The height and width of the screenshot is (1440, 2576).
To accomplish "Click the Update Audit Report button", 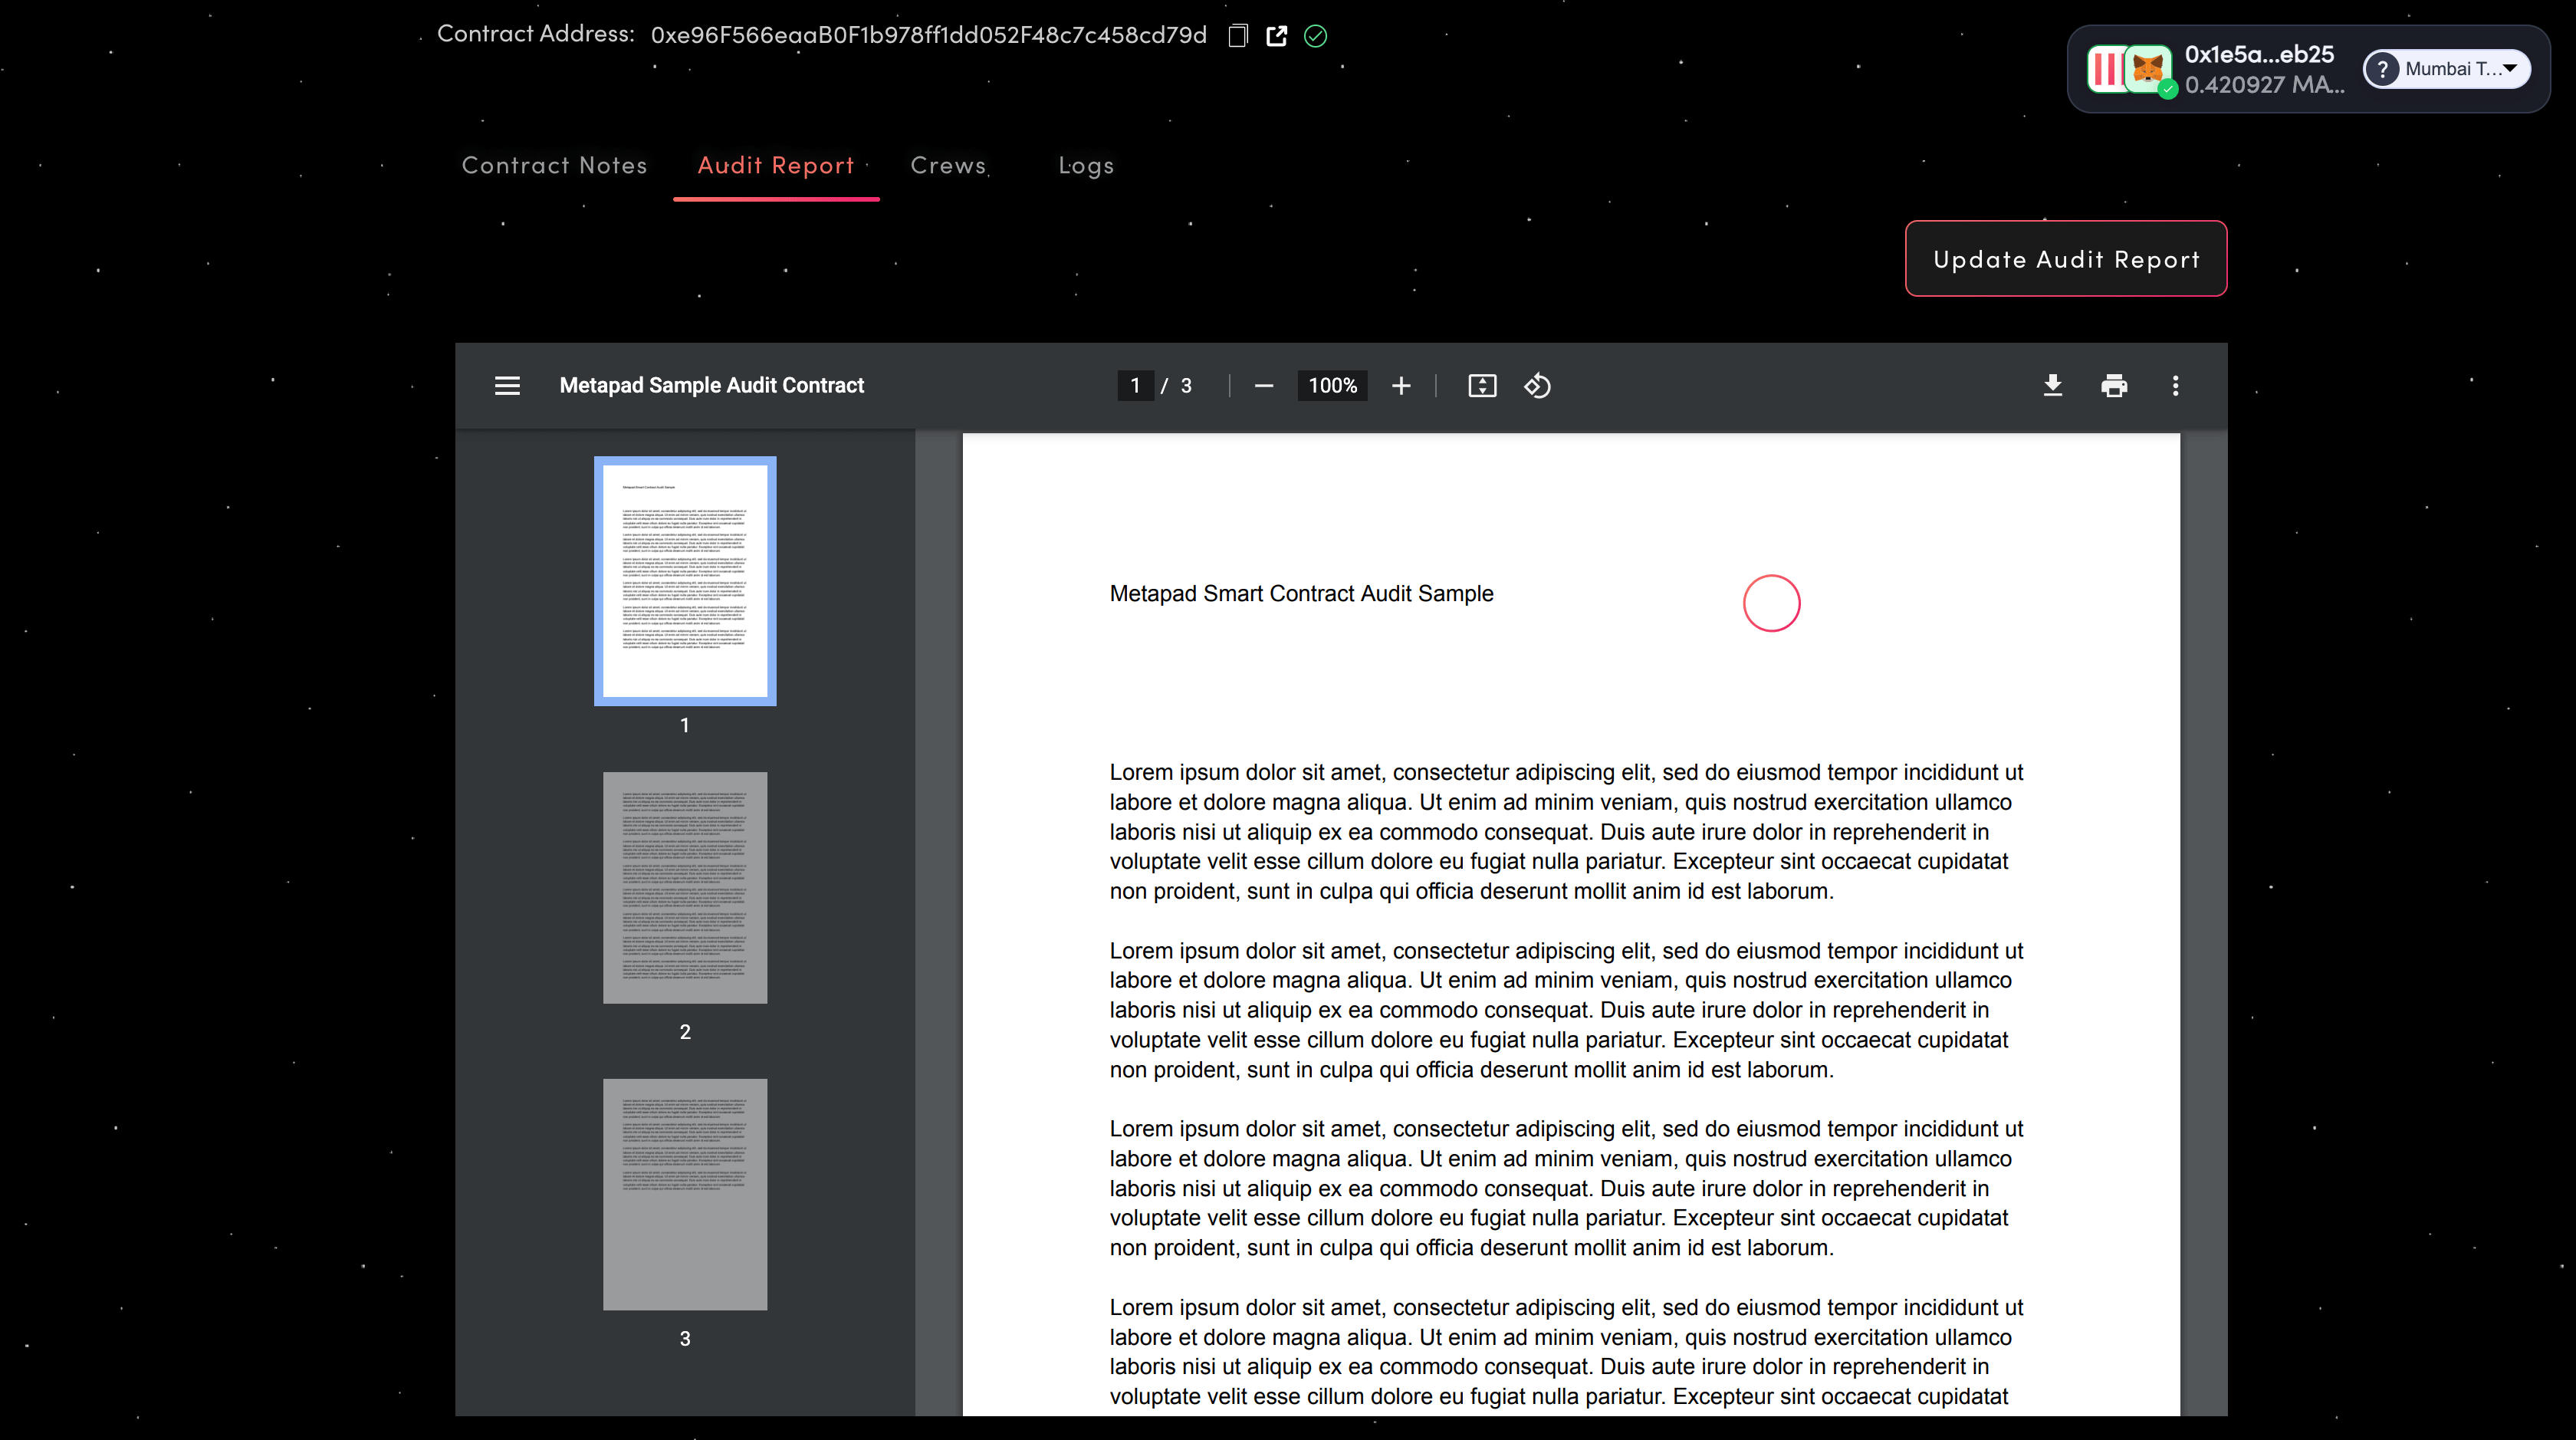I will (x=2065, y=259).
